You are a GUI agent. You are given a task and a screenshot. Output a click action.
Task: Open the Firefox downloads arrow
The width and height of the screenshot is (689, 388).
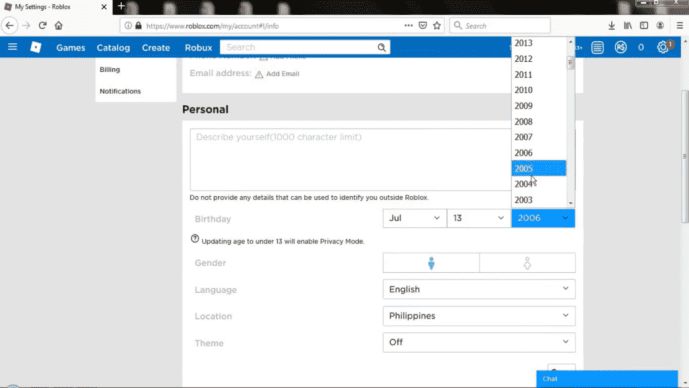(611, 25)
